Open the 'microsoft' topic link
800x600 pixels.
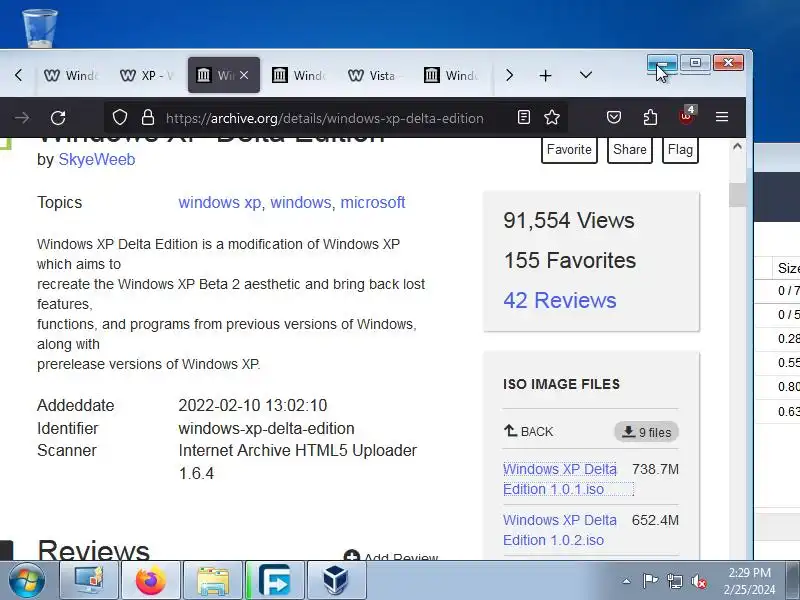pyautogui.click(x=373, y=203)
